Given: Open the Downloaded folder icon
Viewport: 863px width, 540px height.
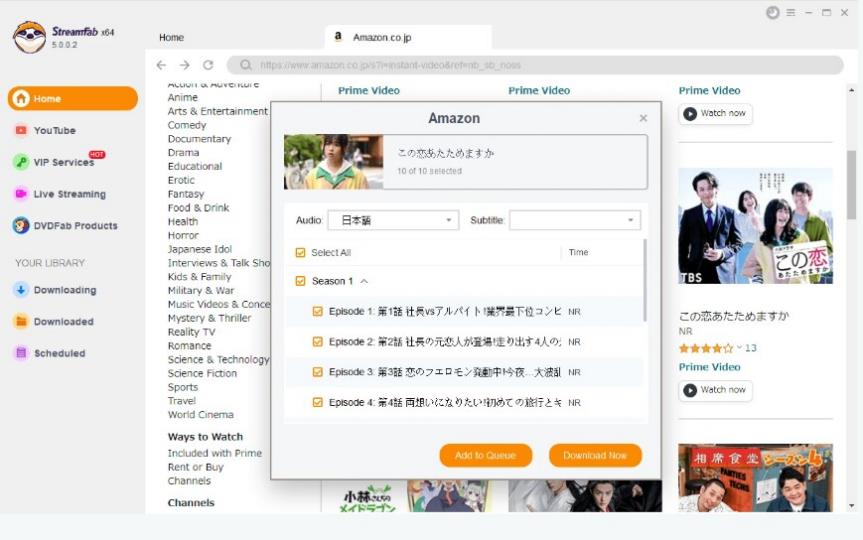Looking at the screenshot, I should point(21,321).
